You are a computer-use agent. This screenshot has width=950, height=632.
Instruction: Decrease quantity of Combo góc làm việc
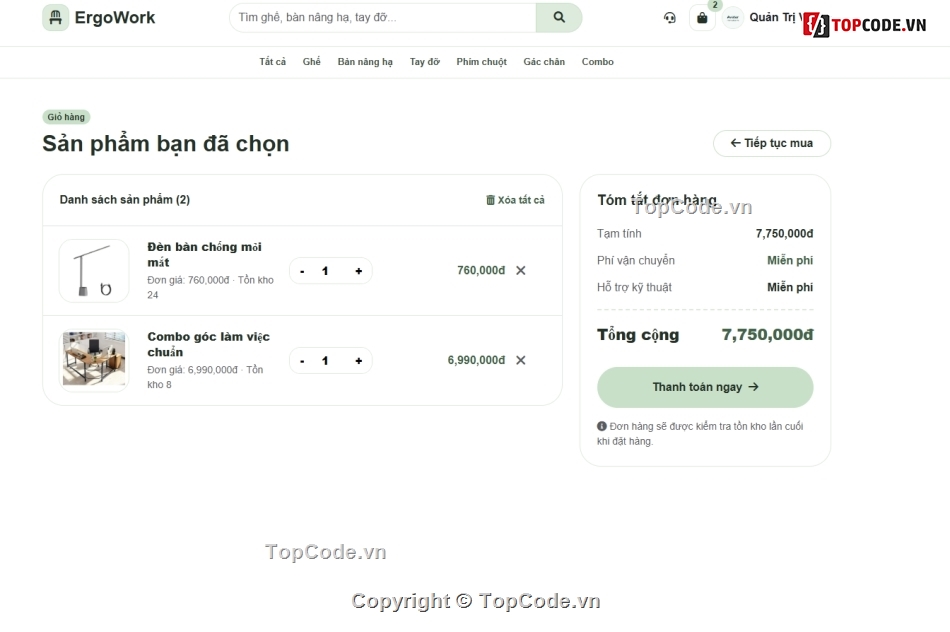[x=302, y=361]
